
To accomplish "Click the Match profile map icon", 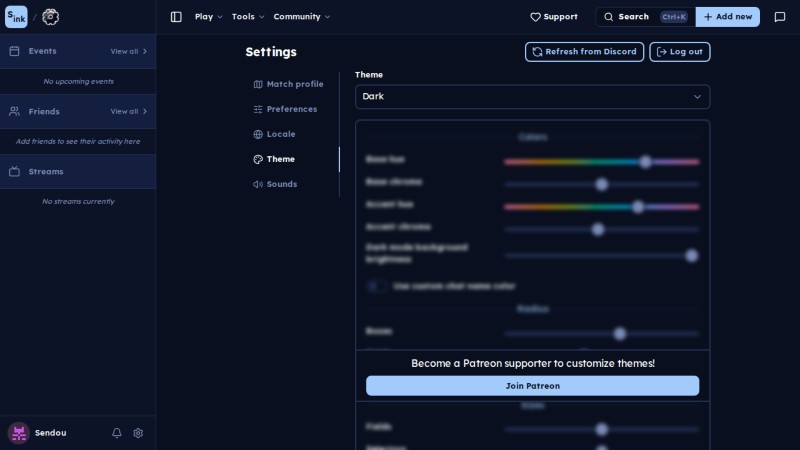I will [x=258, y=84].
